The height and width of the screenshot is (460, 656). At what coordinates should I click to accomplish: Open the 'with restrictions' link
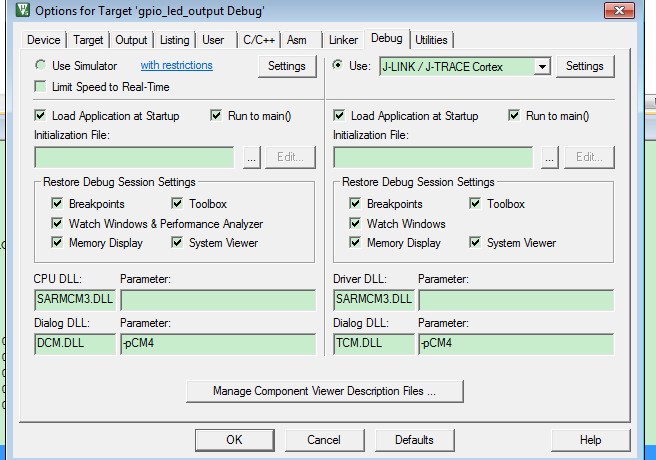pos(177,65)
